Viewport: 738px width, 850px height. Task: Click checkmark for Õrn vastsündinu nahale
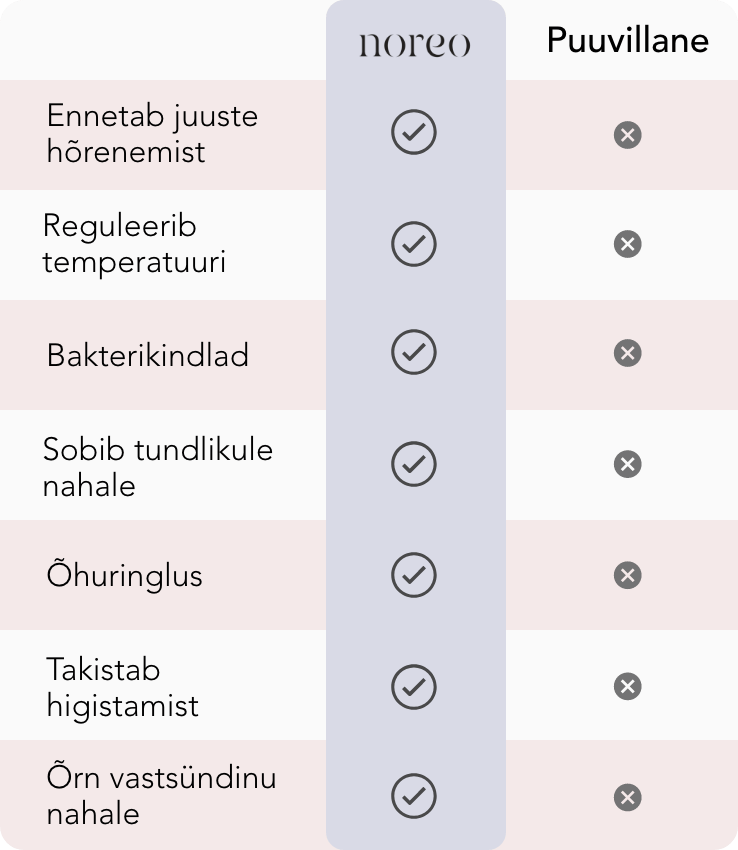pyautogui.click(x=414, y=795)
